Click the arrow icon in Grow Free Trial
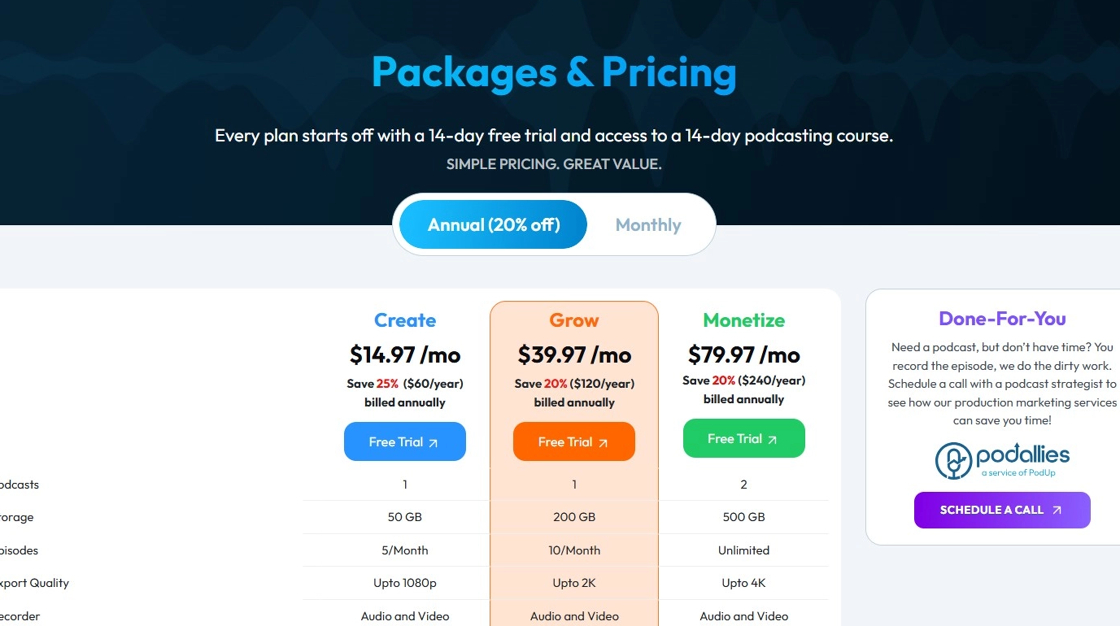1120x626 pixels. [x=603, y=442]
